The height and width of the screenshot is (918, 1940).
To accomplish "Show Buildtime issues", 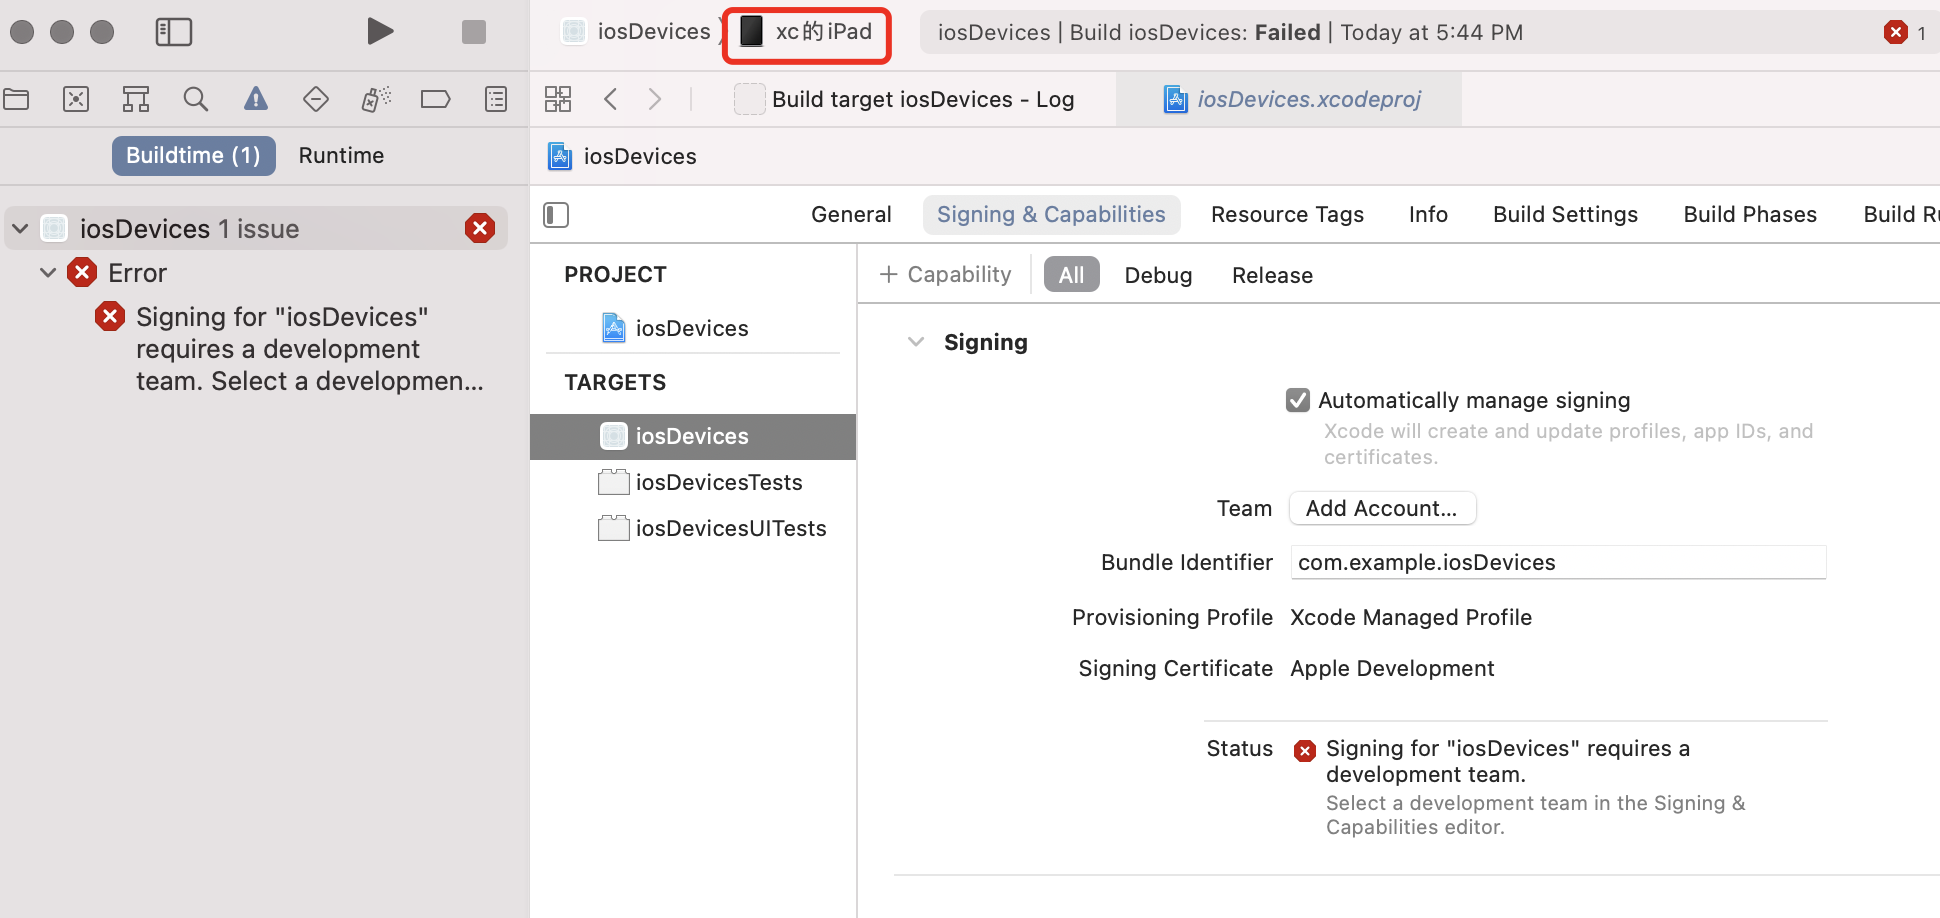I will pos(193,156).
